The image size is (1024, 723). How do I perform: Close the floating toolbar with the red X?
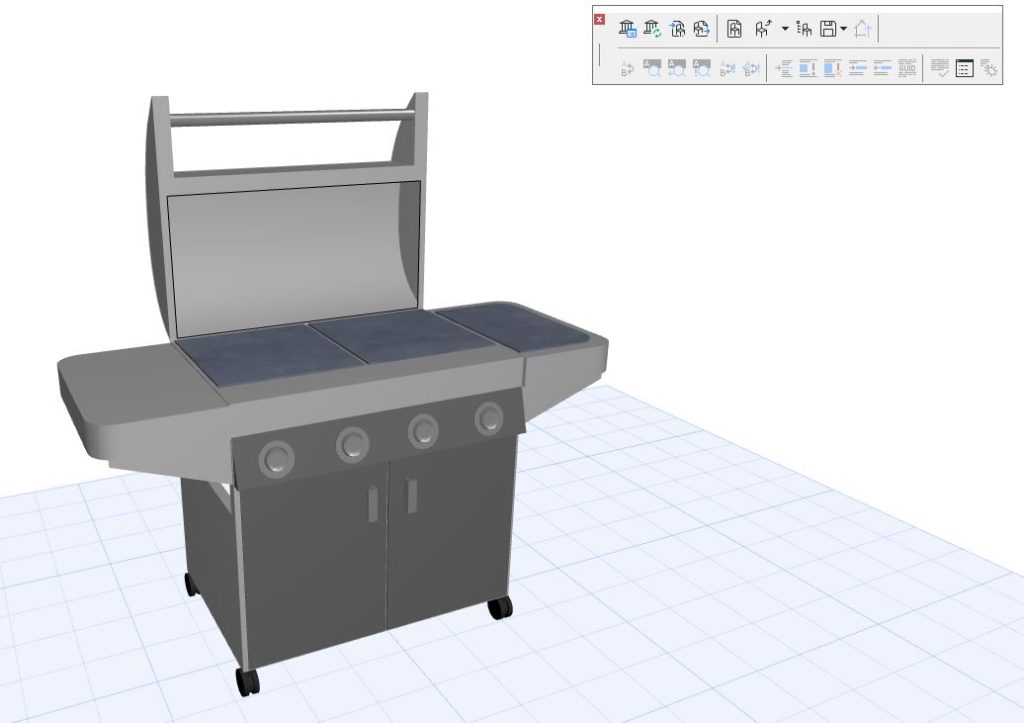click(x=599, y=19)
